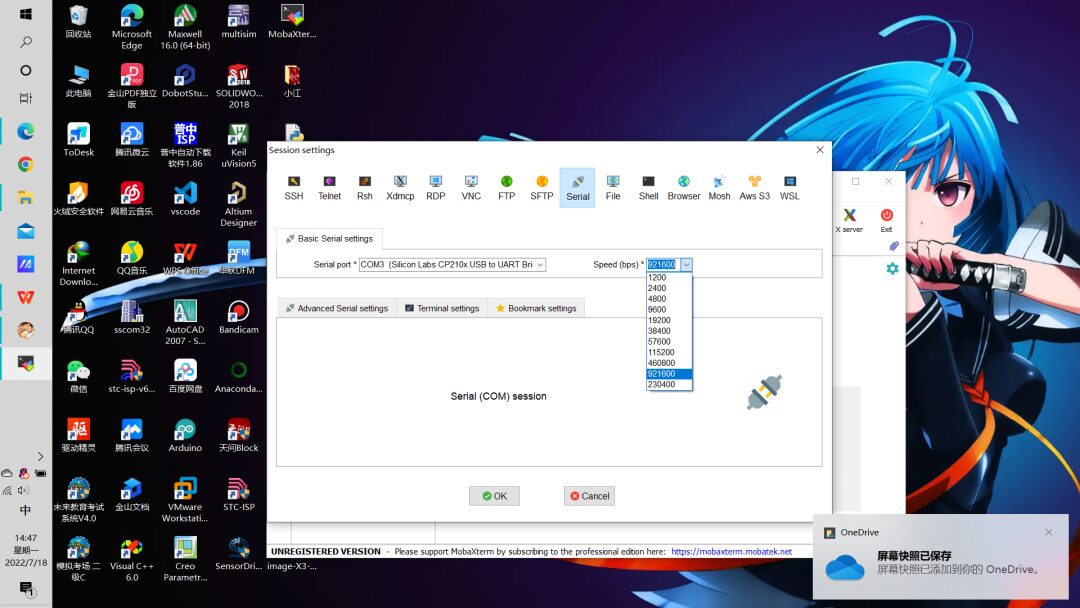
Task: Open vscode desktop shortcut
Action: pyautogui.click(x=185, y=199)
